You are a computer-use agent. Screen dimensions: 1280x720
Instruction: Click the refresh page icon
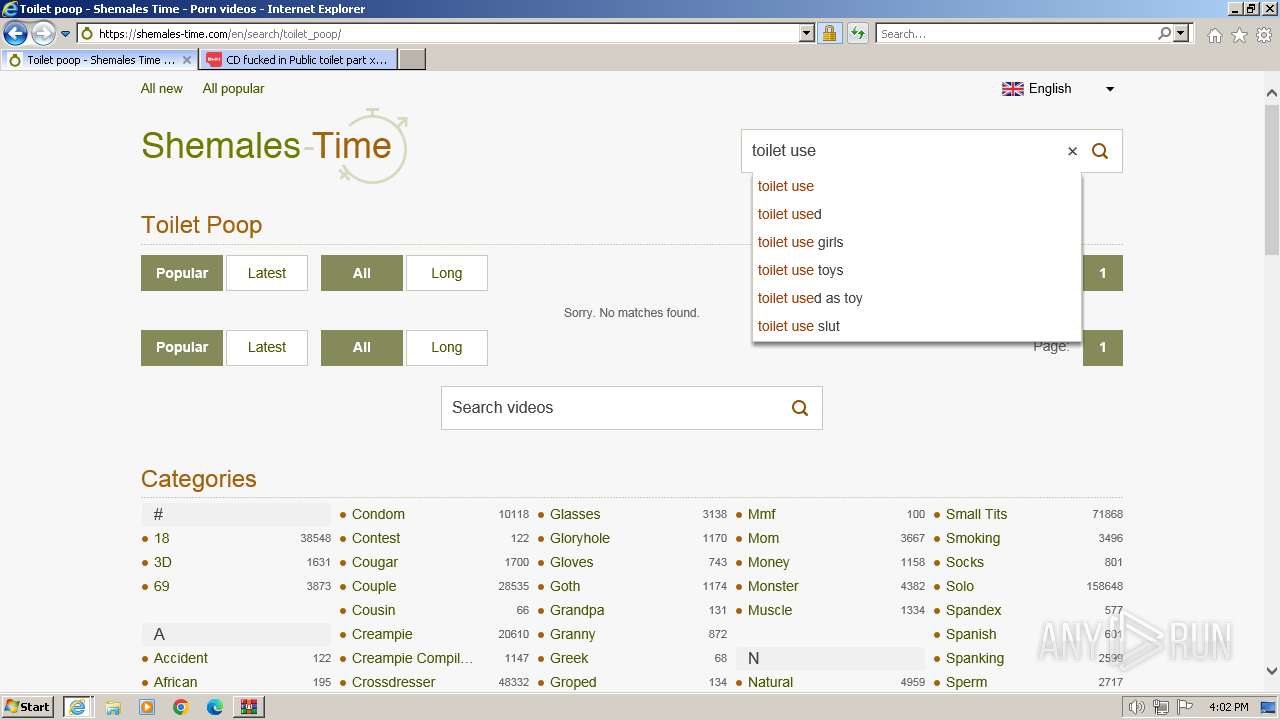(x=857, y=34)
